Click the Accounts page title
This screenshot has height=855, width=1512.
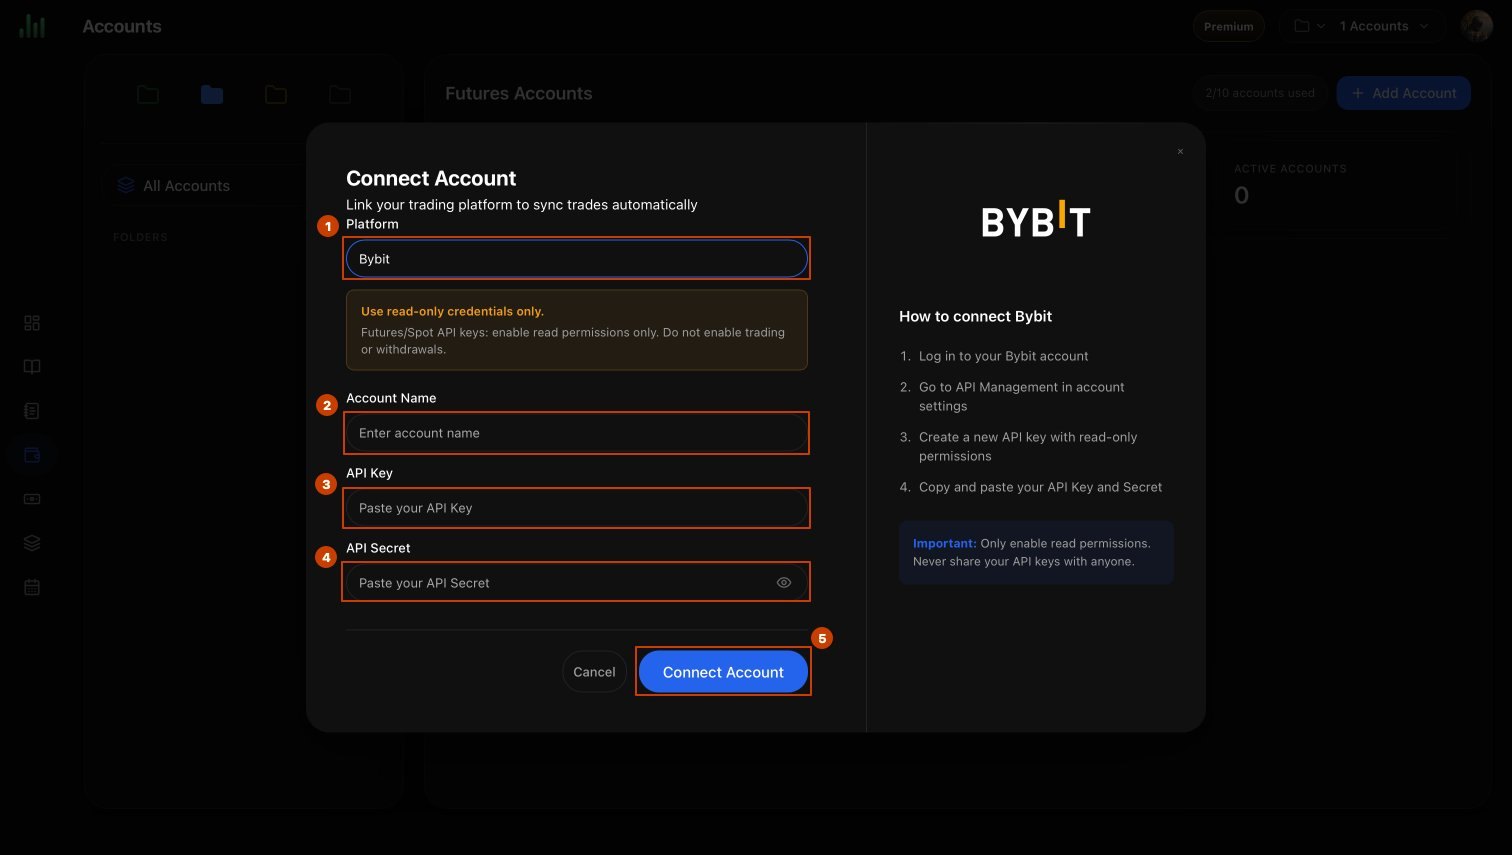122,26
